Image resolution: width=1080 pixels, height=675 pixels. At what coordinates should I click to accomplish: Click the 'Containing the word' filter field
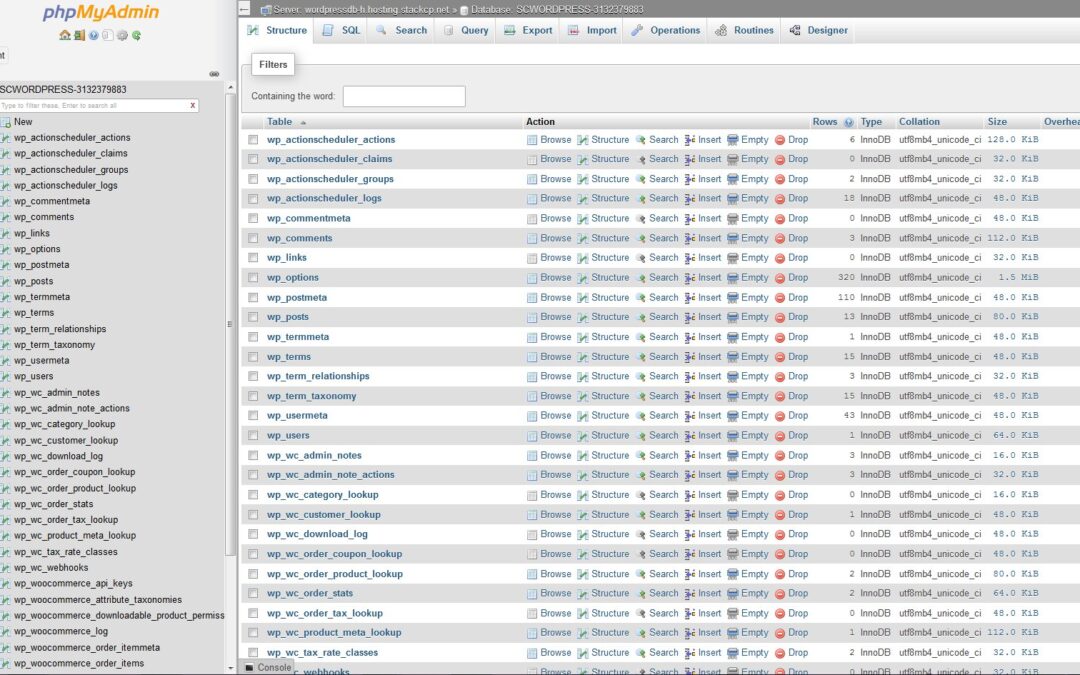pyautogui.click(x=404, y=96)
